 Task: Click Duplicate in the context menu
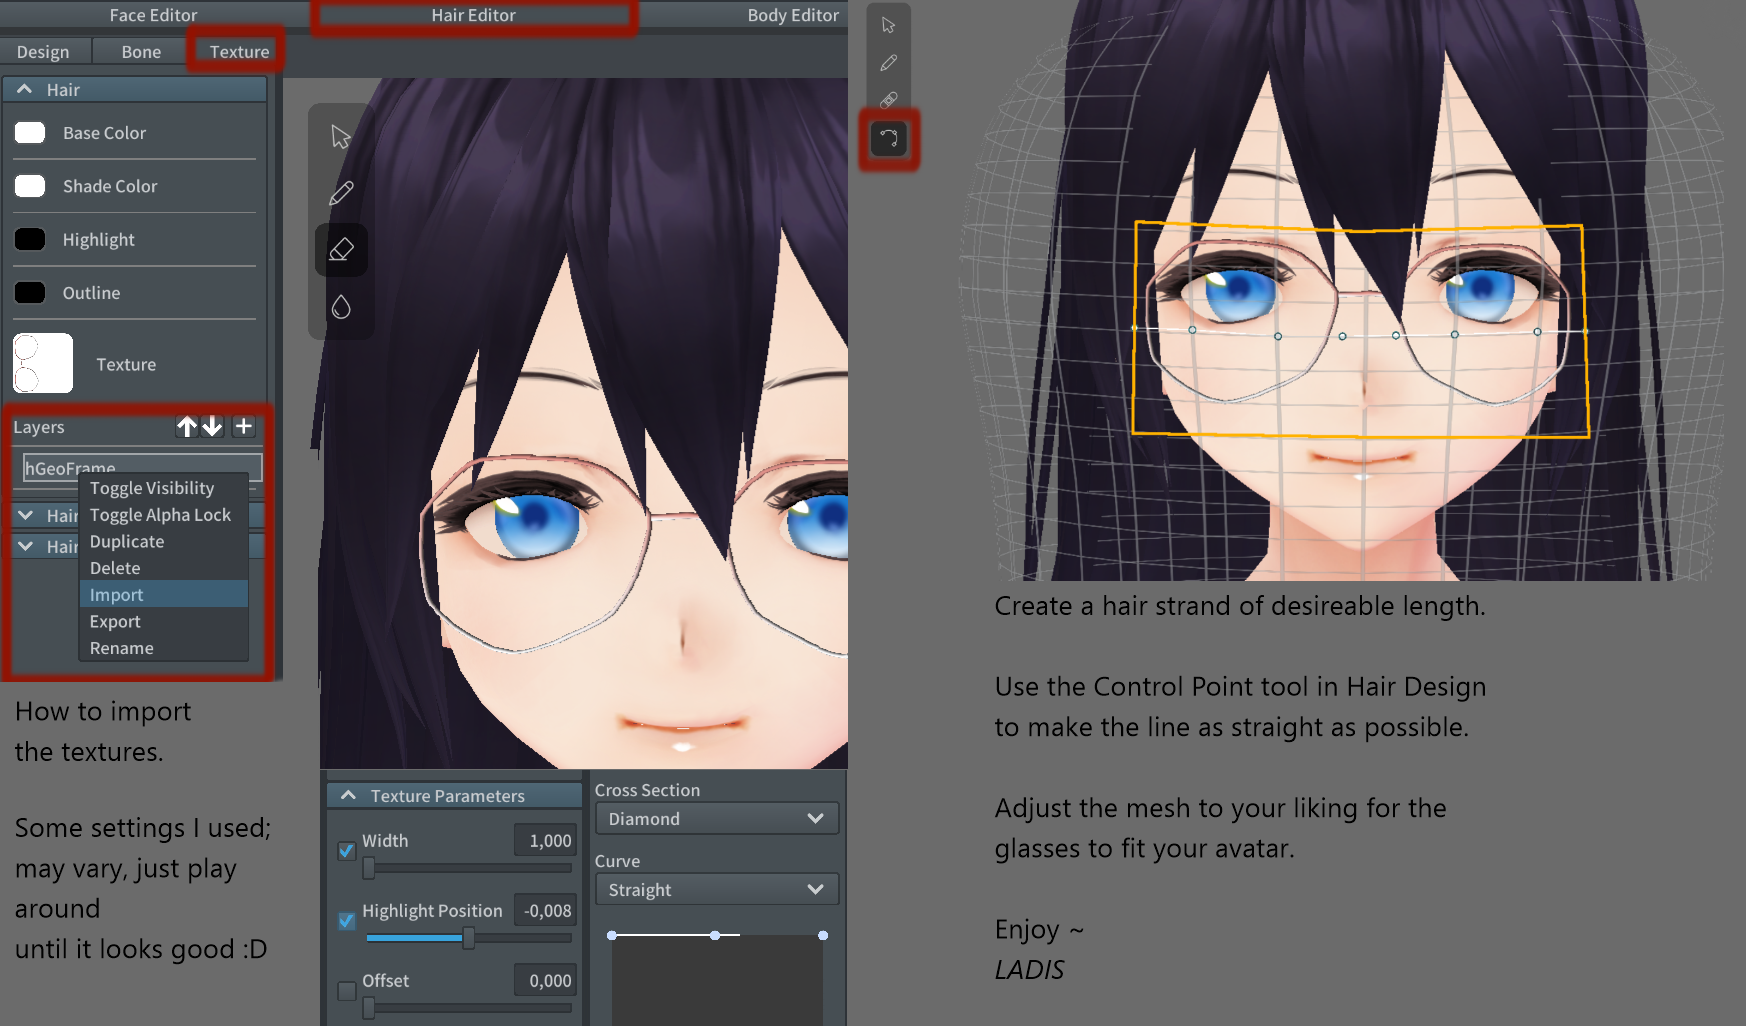point(126,541)
